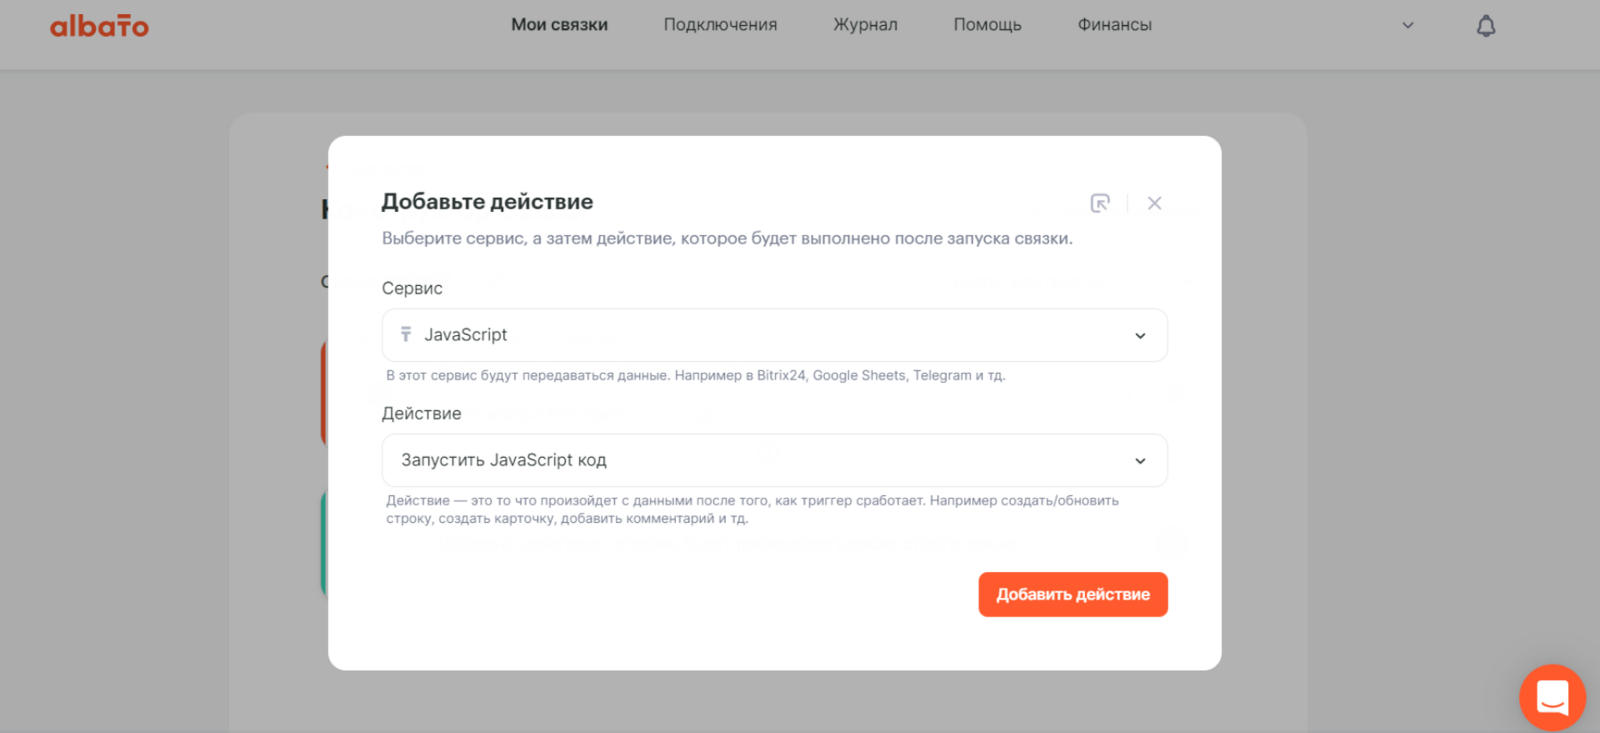Expand the account menu chevron in the header
This screenshot has width=1600, height=733.
tap(1408, 26)
